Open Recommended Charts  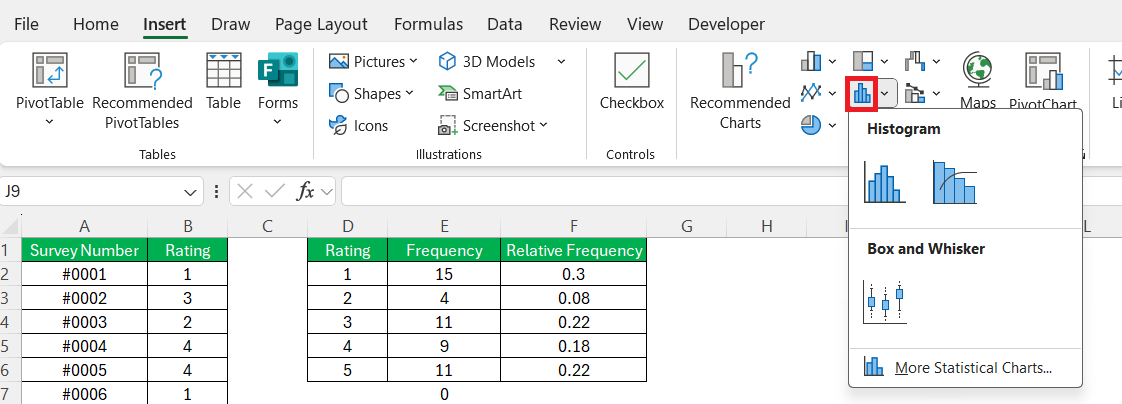click(740, 90)
